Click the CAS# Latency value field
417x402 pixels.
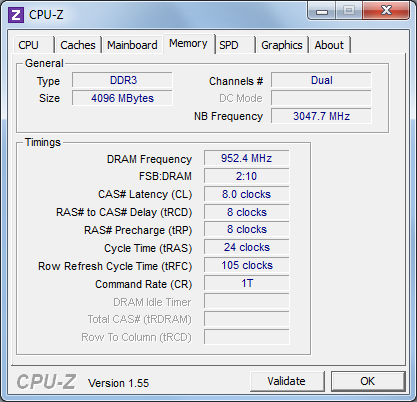point(246,194)
